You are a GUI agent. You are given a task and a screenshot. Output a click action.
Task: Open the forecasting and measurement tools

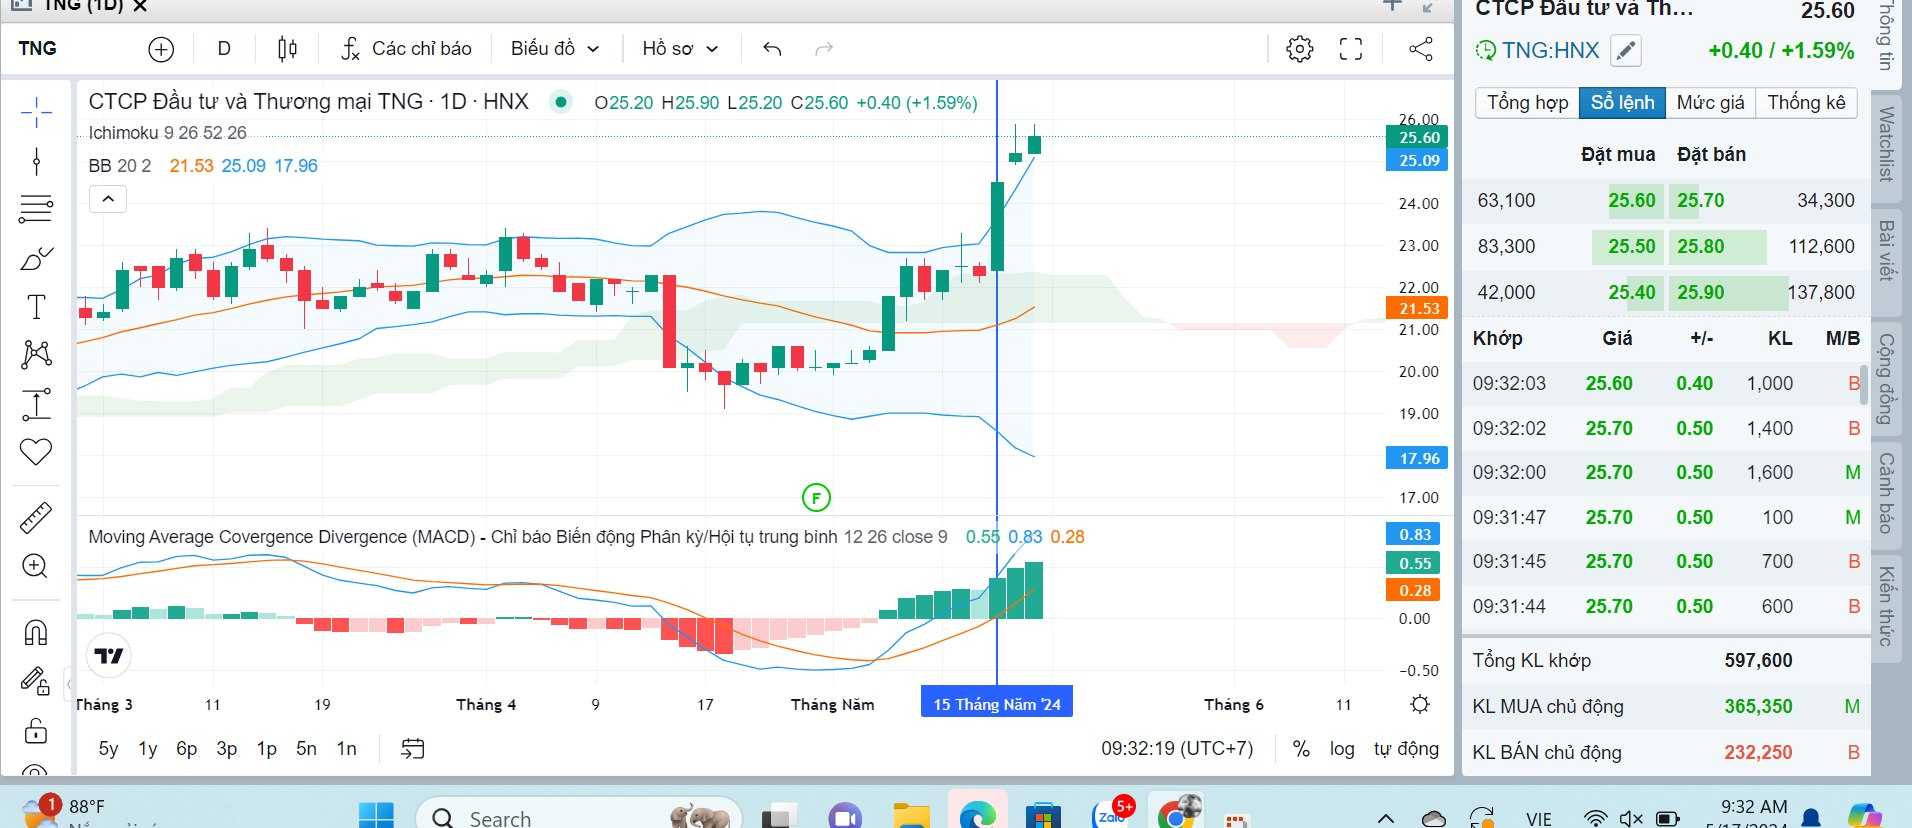tap(36, 404)
